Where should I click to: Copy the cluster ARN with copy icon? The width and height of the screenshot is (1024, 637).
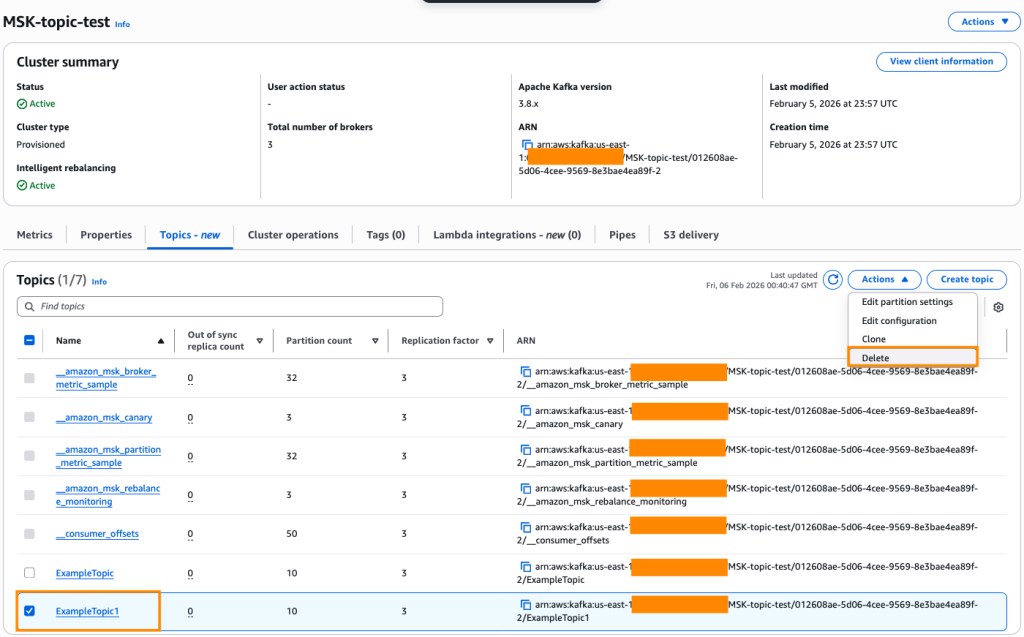tap(527, 145)
